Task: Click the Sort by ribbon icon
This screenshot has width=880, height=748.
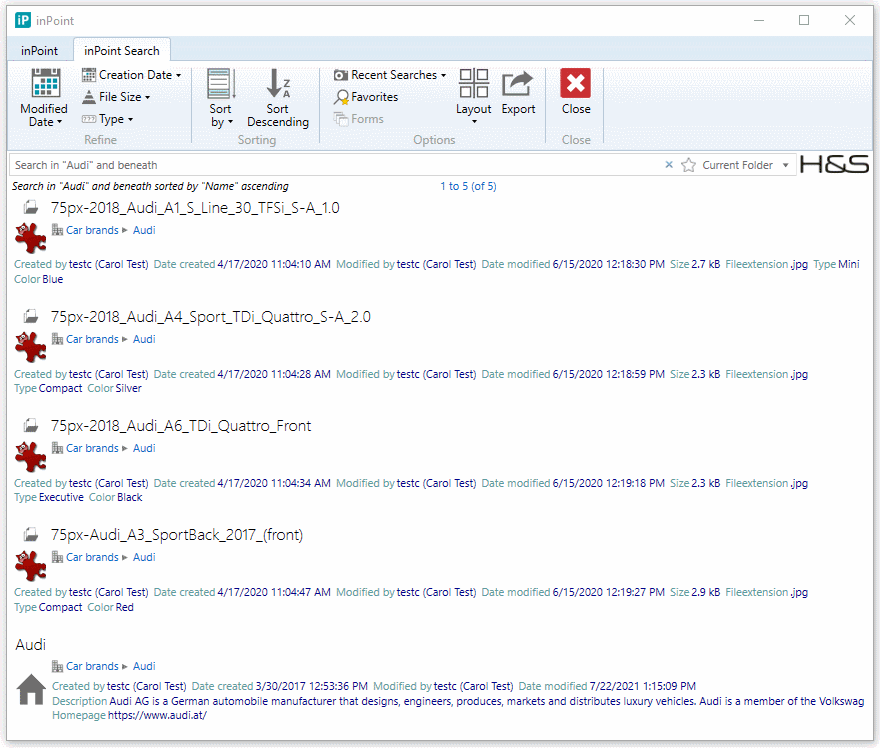Action: pyautogui.click(x=220, y=98)
